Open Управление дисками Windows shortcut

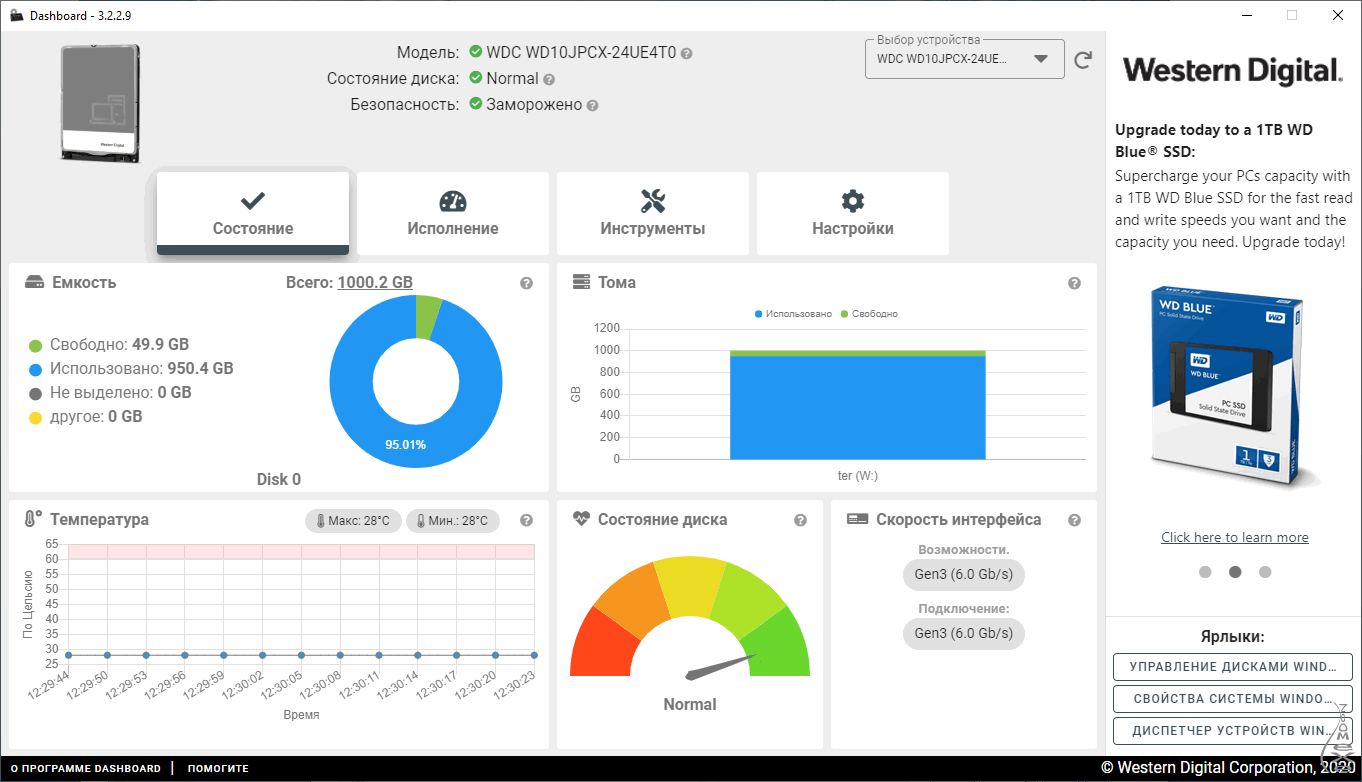1233,667
